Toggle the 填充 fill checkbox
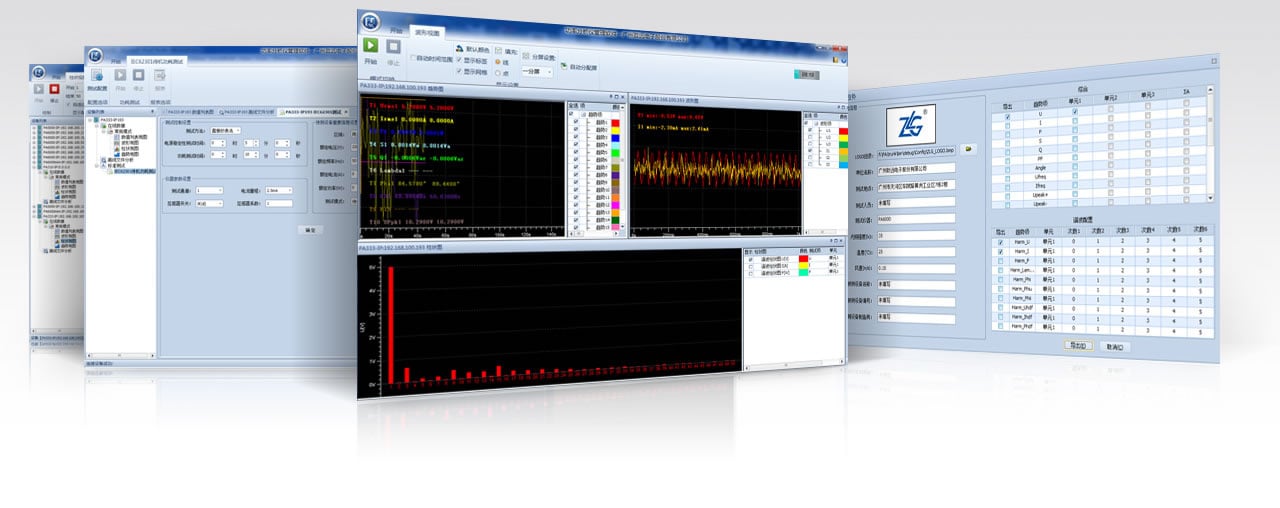This screenshot has height=508, width=1280. tap(498, 49)
